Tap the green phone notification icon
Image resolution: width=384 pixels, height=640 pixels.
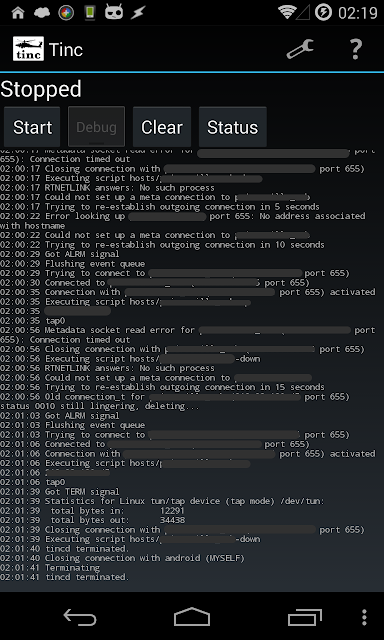click(x=90, y=13)
